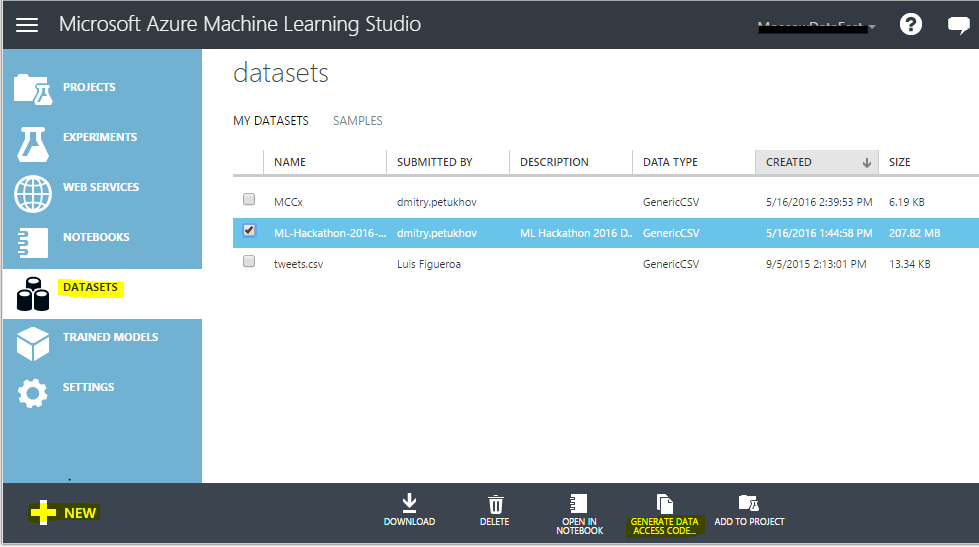This screenshot has width=979, height=547.
Task: Open Settings label in the sidebar
Action: tap(89, 387)
